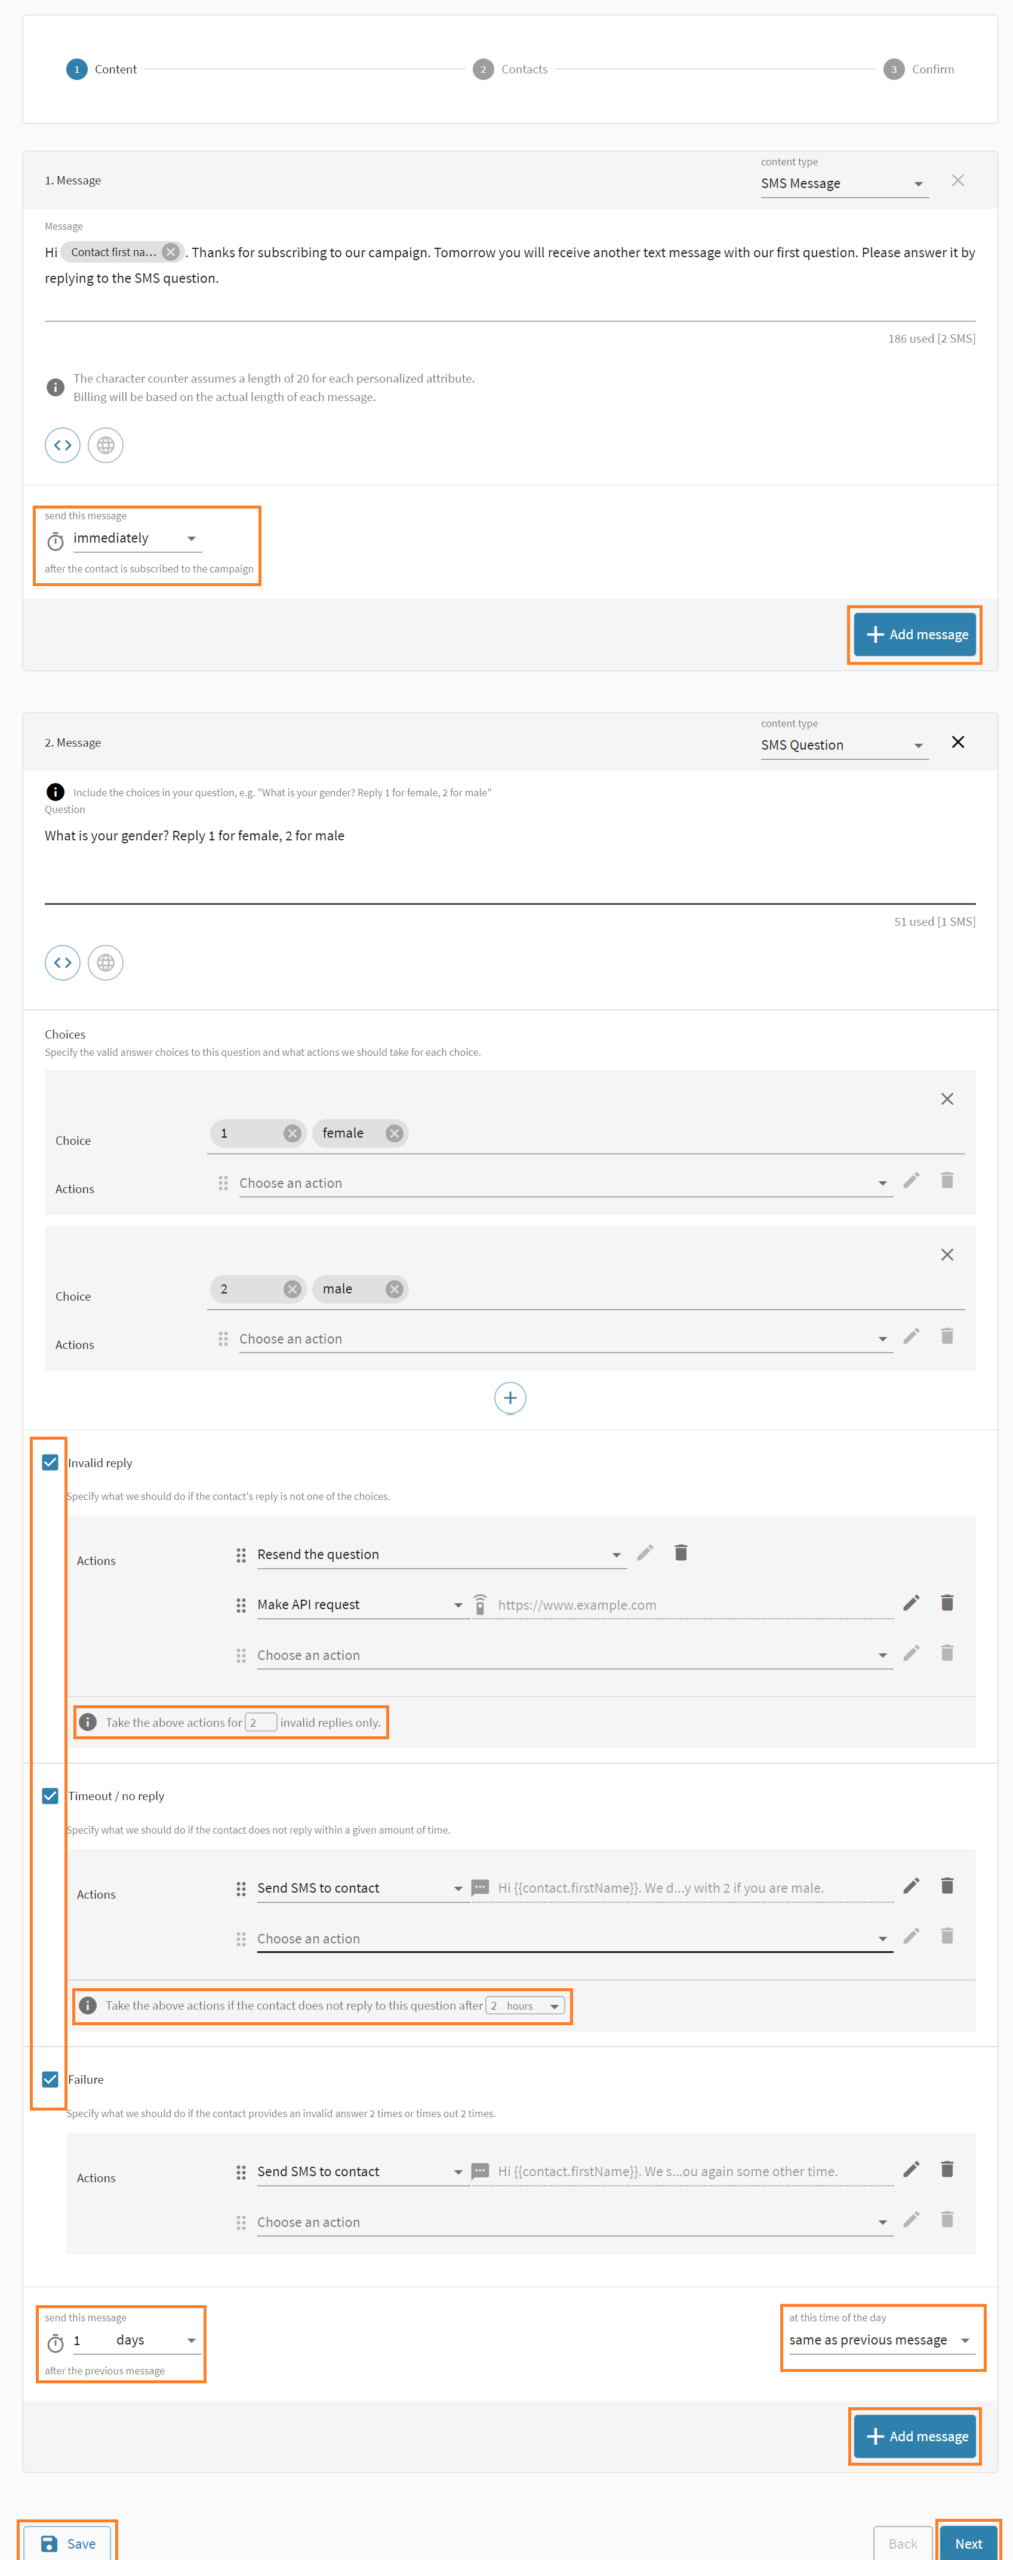Click the Next button

[x=968, y=2543]
